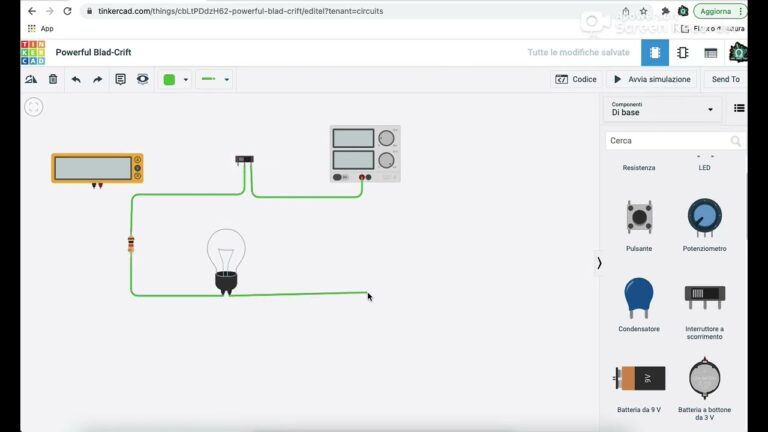768x432 pixels.
Task: Click the browser address bar URL
Action: pos(240,11)
